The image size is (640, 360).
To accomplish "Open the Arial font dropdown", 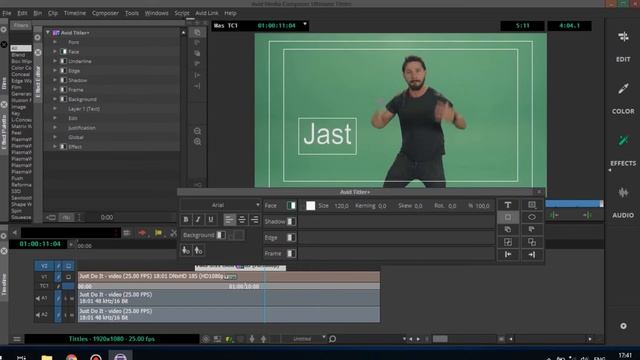I will [220, 205].
